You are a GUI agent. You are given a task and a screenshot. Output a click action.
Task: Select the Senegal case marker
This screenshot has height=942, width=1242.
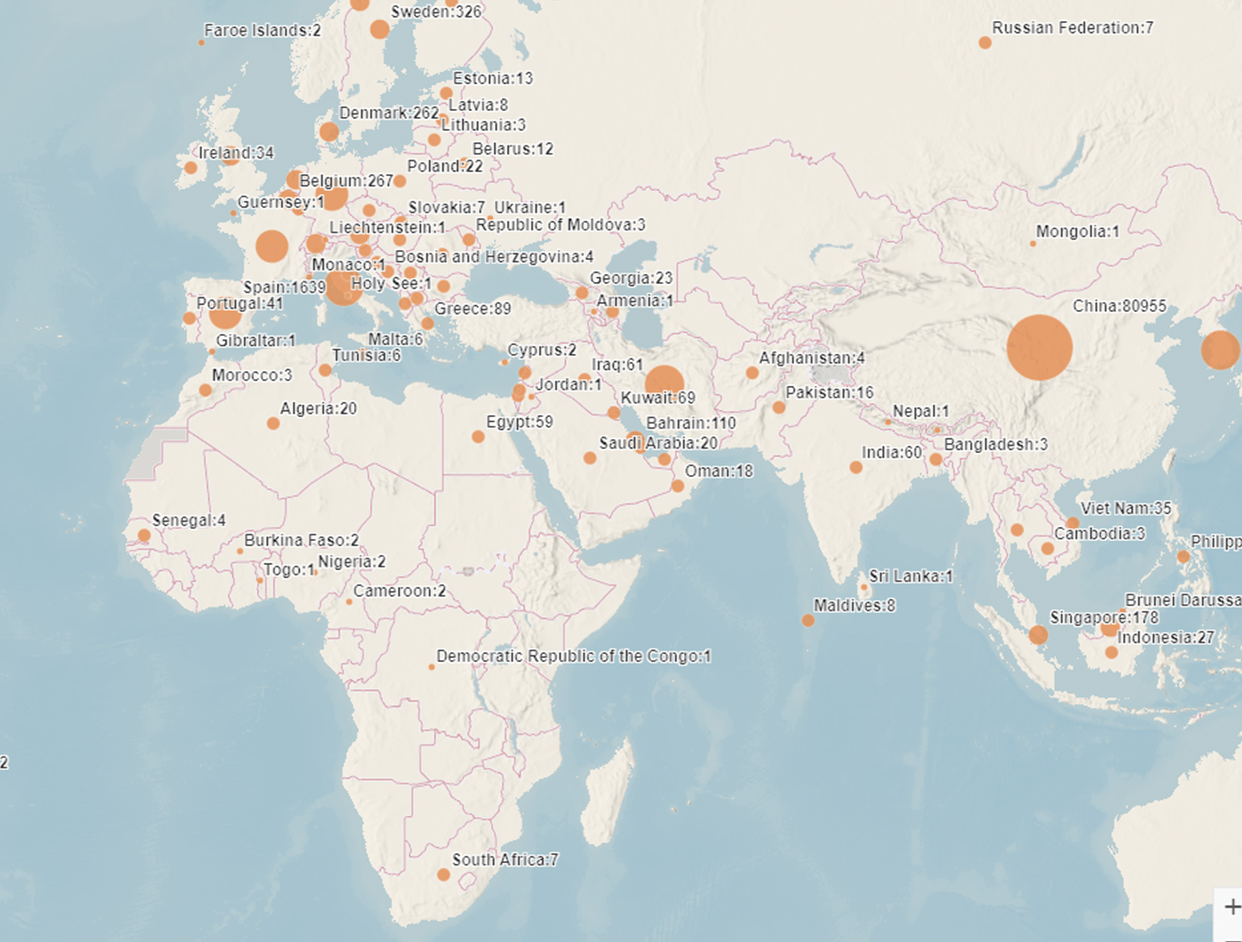(144, 536)
